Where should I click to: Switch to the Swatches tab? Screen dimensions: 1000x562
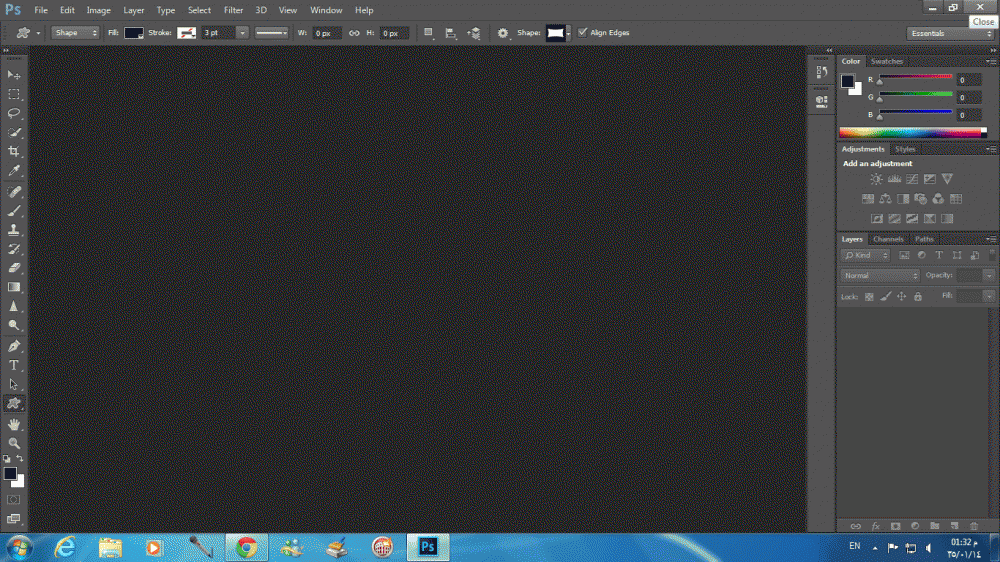[x=886, y=61]
